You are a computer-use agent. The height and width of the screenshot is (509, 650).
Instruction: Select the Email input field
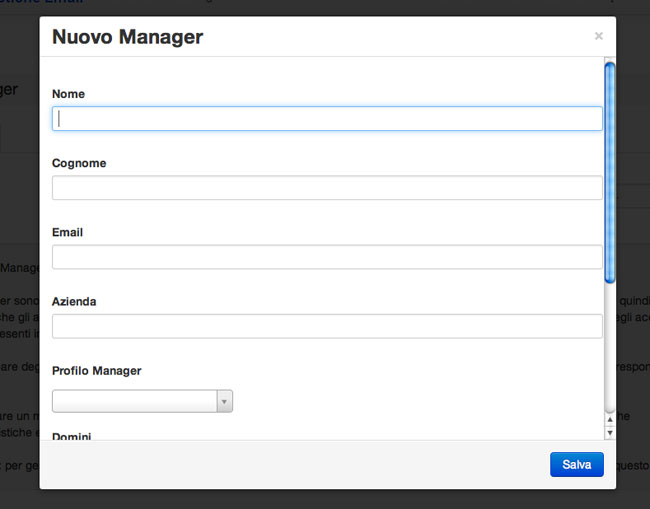[327, 257]
